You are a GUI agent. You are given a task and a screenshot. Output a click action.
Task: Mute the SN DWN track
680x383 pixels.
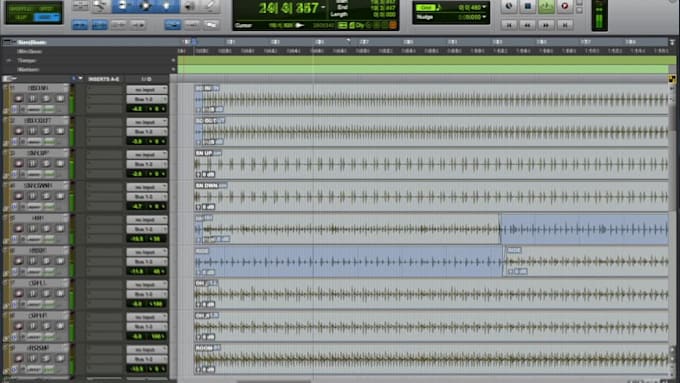point(60,196)
